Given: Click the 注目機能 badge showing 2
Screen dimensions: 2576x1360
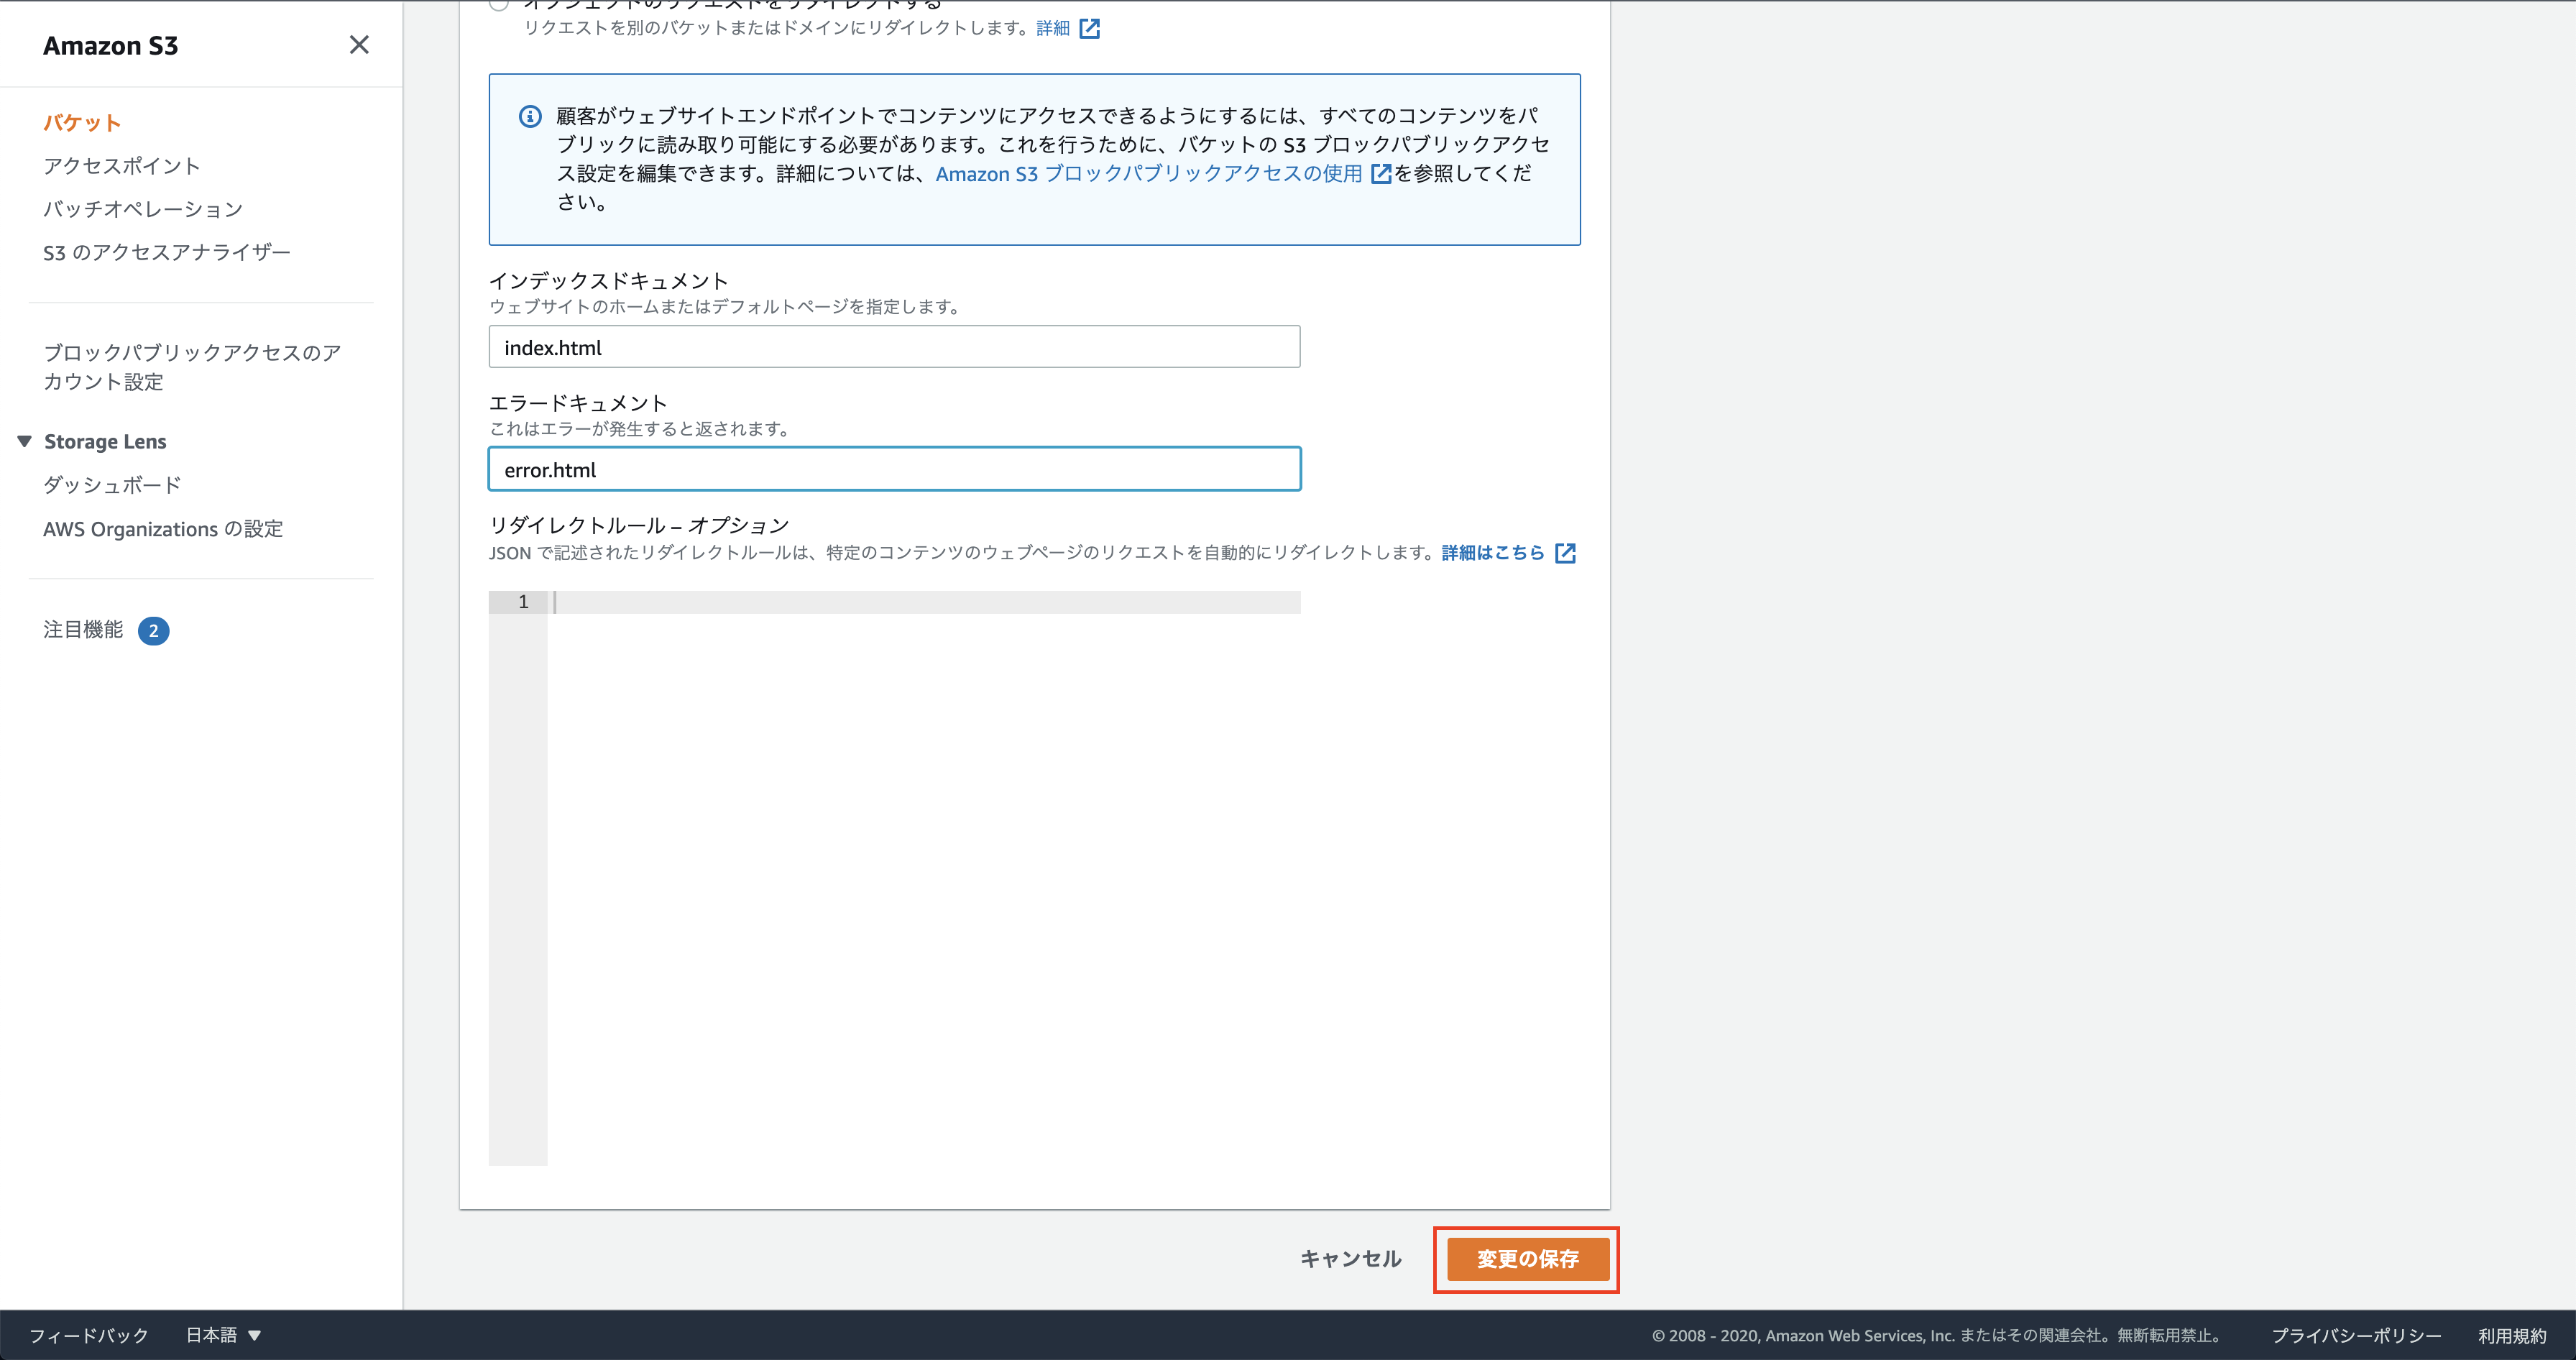Looking at the screenshot, I should click(153, 631).
